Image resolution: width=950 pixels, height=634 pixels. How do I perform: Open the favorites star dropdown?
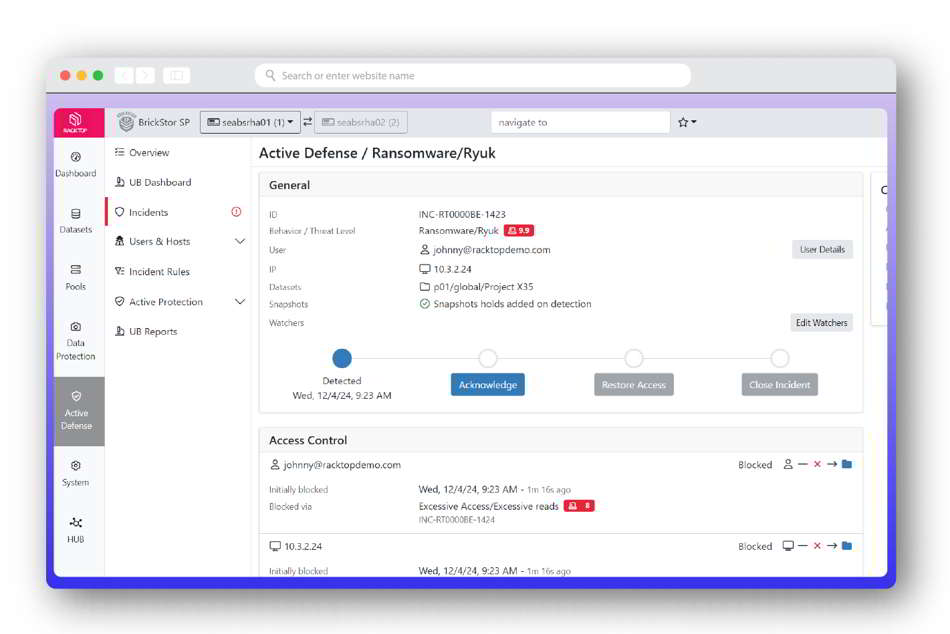pos(687,122)
